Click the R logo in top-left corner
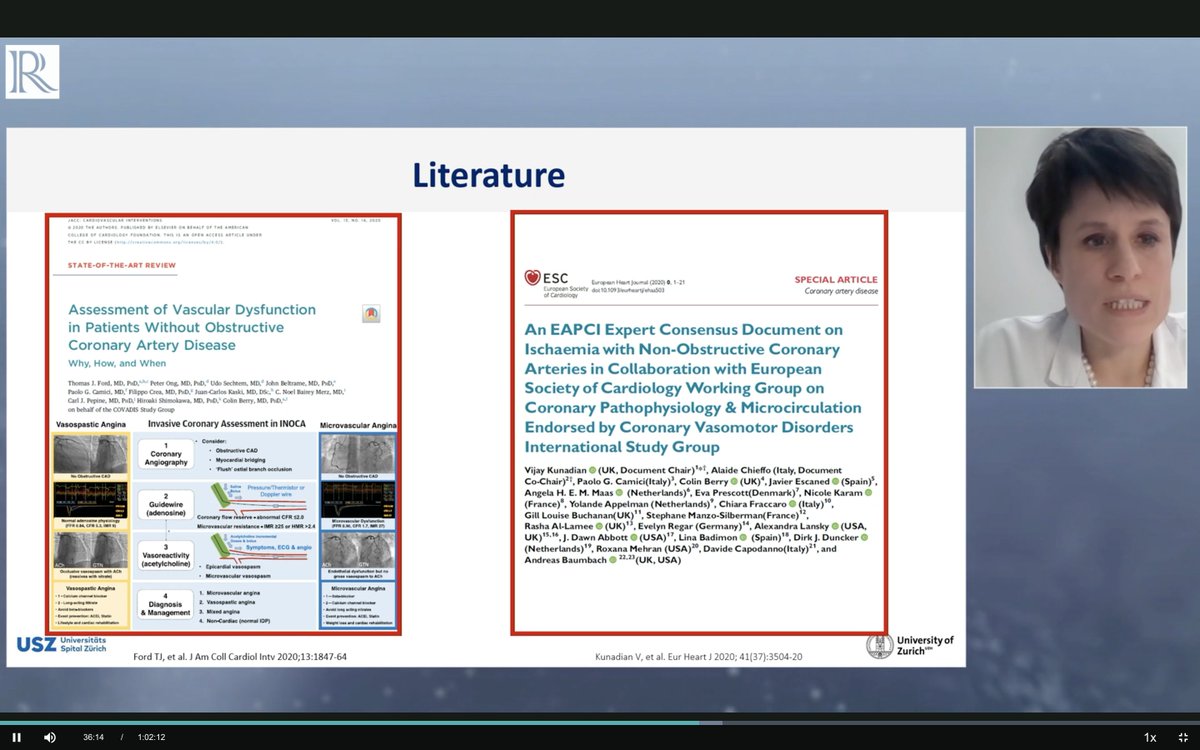1200x750 pixels. [32, 71]
